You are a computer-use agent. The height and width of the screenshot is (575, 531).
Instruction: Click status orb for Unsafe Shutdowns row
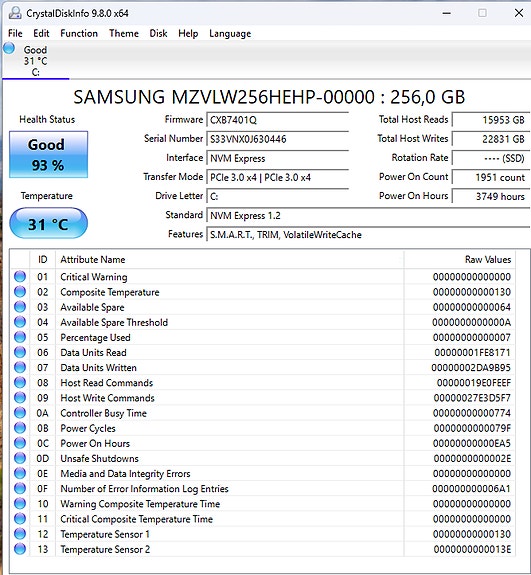pos(20,458)
